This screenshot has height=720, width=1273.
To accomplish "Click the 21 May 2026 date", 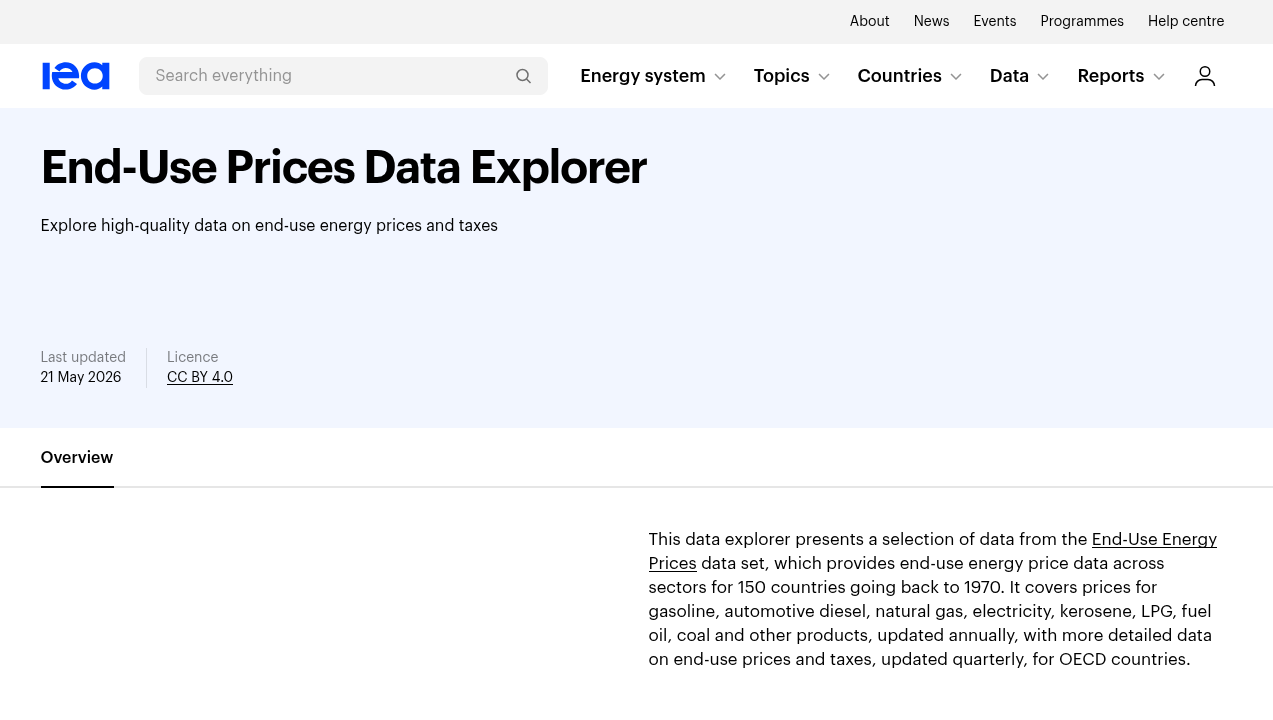I will (x=81, y=377).
